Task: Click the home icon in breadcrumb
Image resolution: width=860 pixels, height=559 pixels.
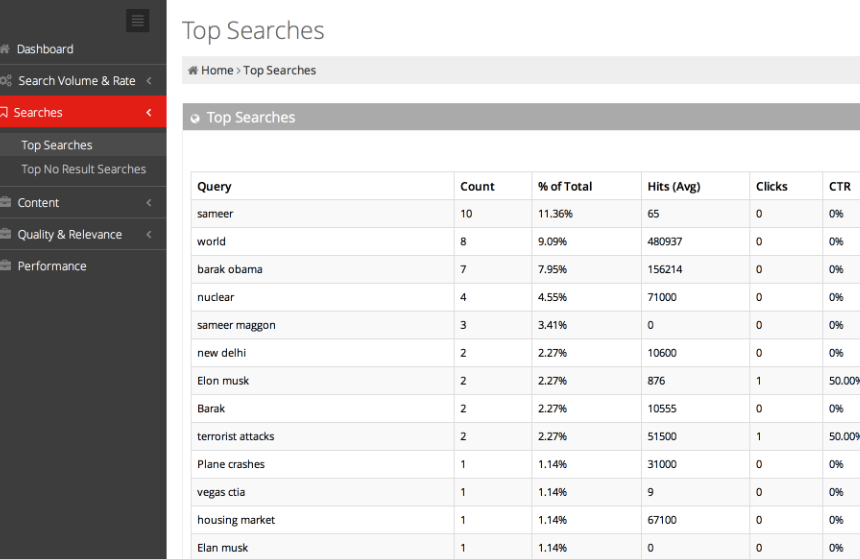Action: tap(193, 70)
